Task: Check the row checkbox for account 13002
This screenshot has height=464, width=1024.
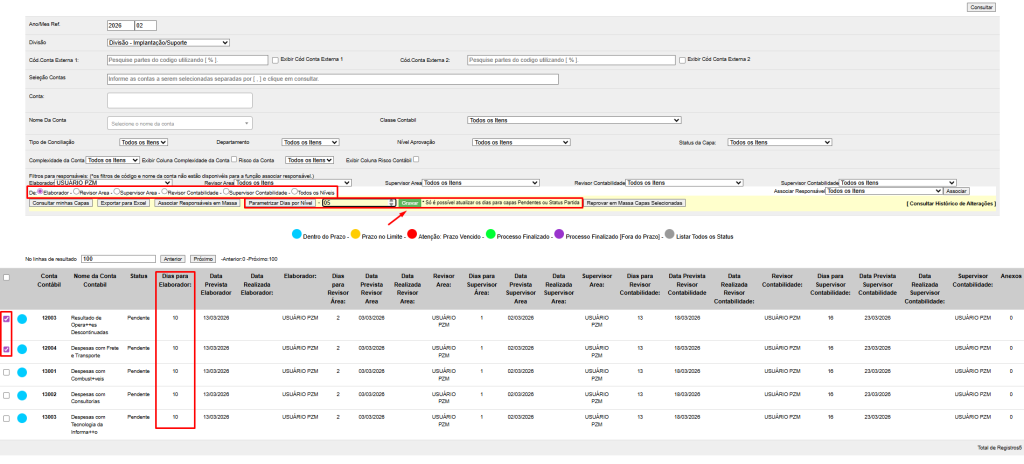Action: (x=8, y=397)
